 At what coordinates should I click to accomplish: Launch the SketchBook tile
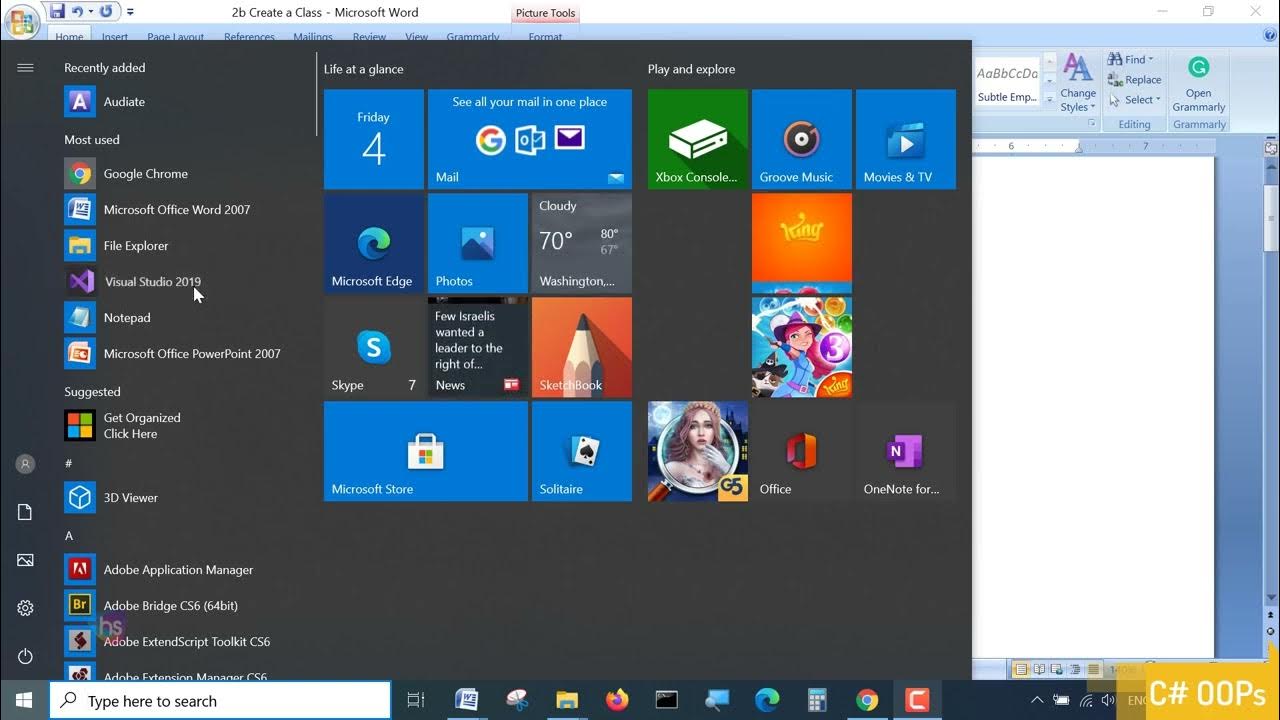click(582, 347)
